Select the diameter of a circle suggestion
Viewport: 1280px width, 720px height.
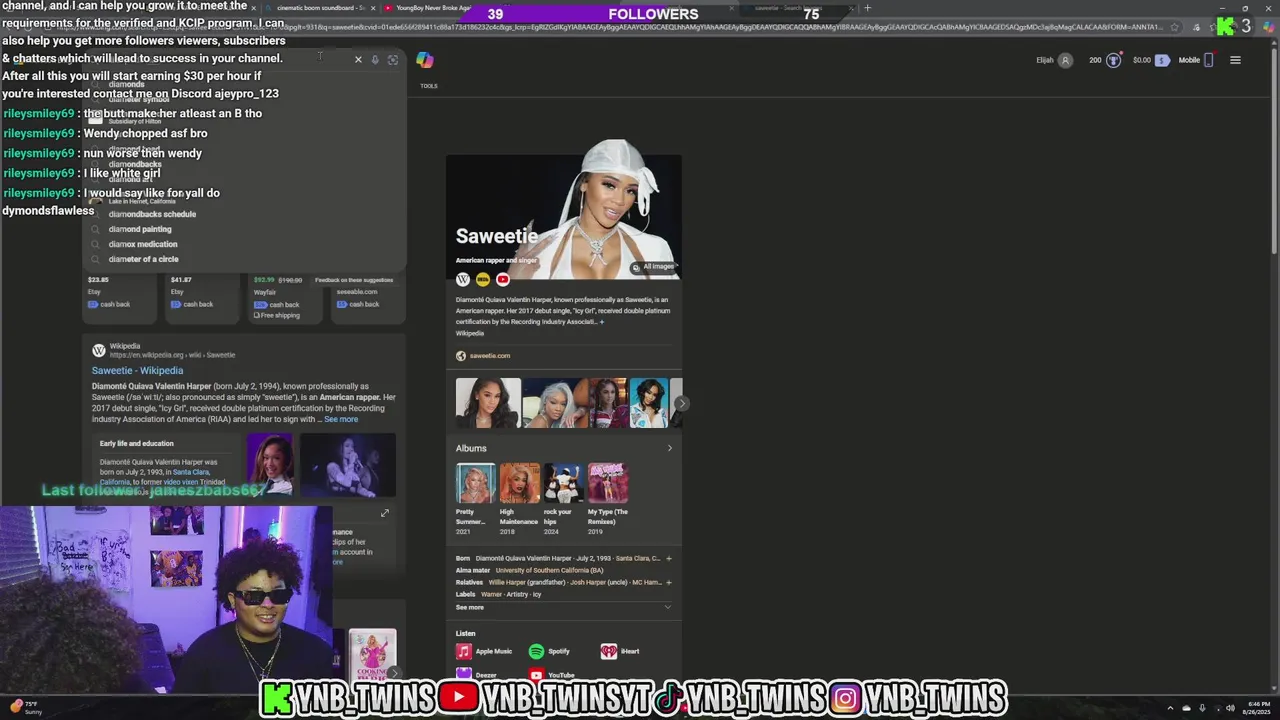tap(143, 259)
